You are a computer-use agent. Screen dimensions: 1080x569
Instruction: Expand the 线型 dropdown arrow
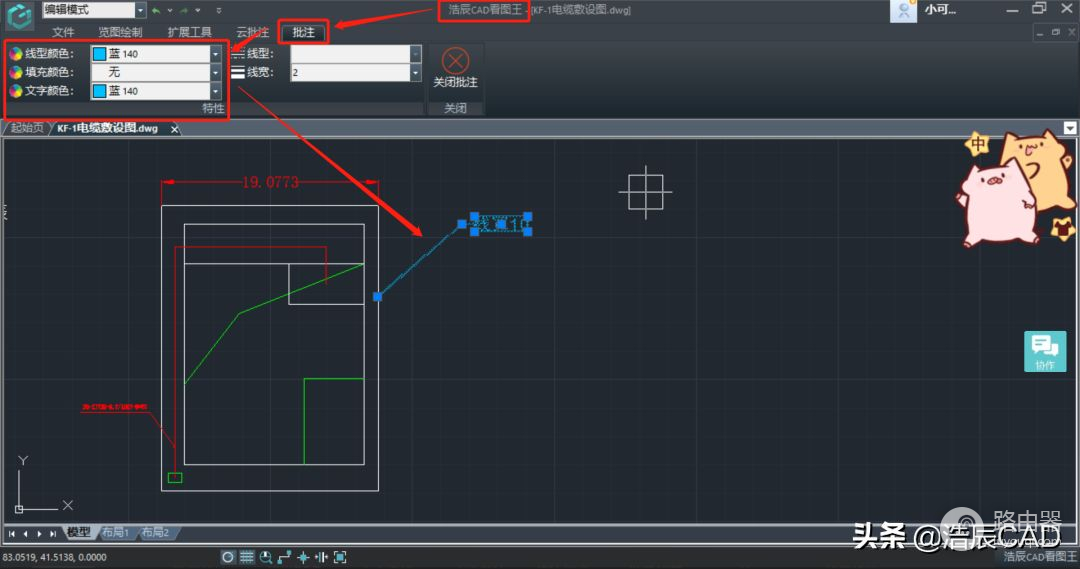pyautogui.click(x=415, y=54)
